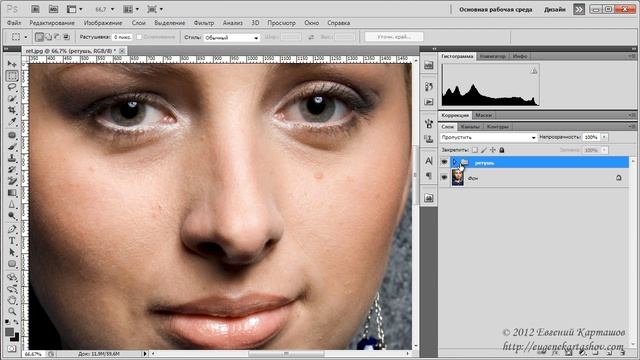This screenshot has height=360, width=640.
Task: Launch Bridge from the application bar
Action: [x=35, y=9]
